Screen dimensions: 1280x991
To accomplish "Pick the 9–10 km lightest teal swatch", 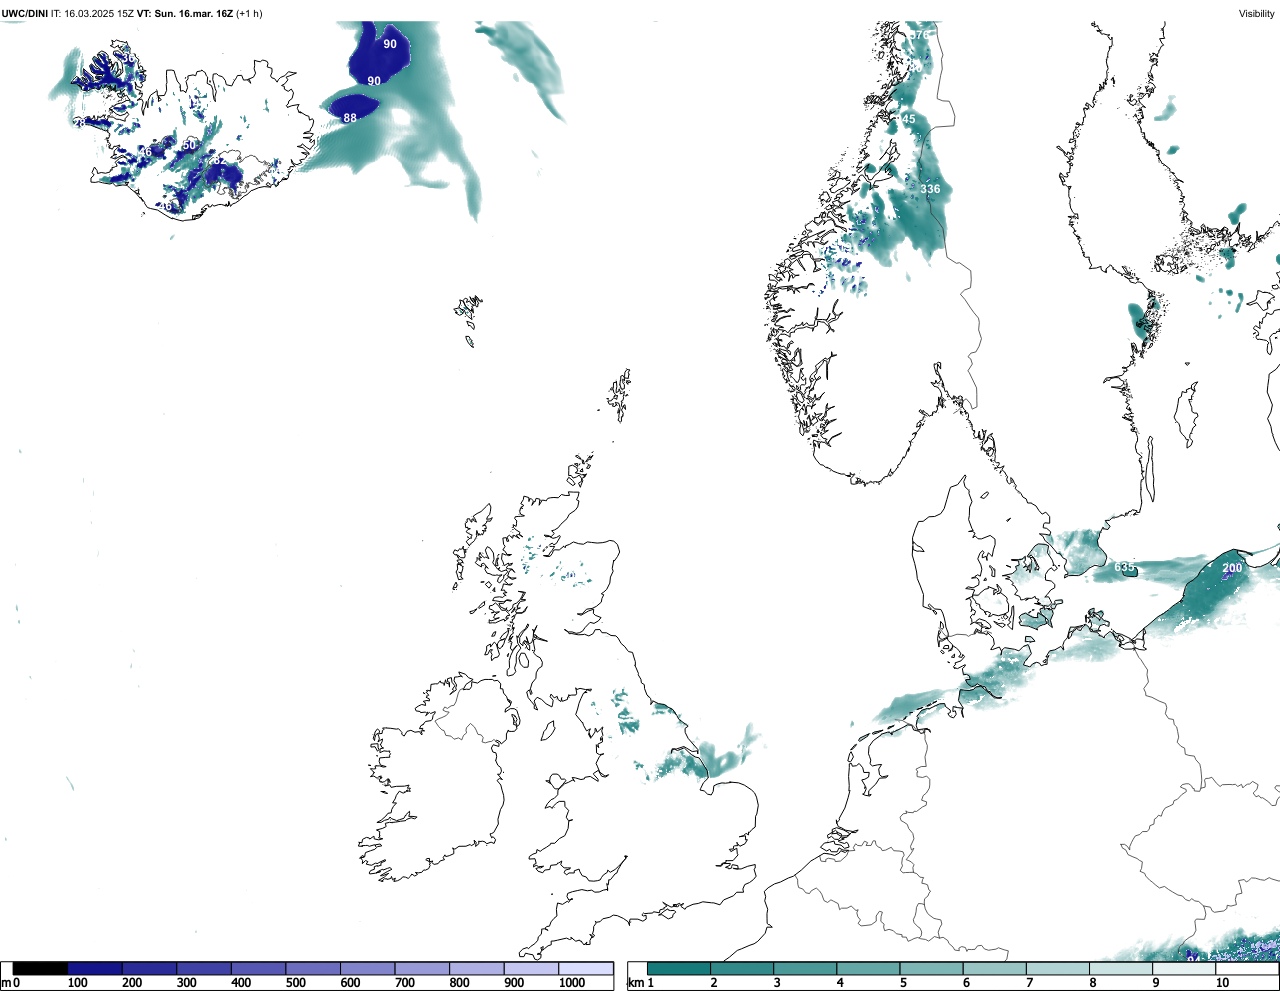I will (1183, 968).
